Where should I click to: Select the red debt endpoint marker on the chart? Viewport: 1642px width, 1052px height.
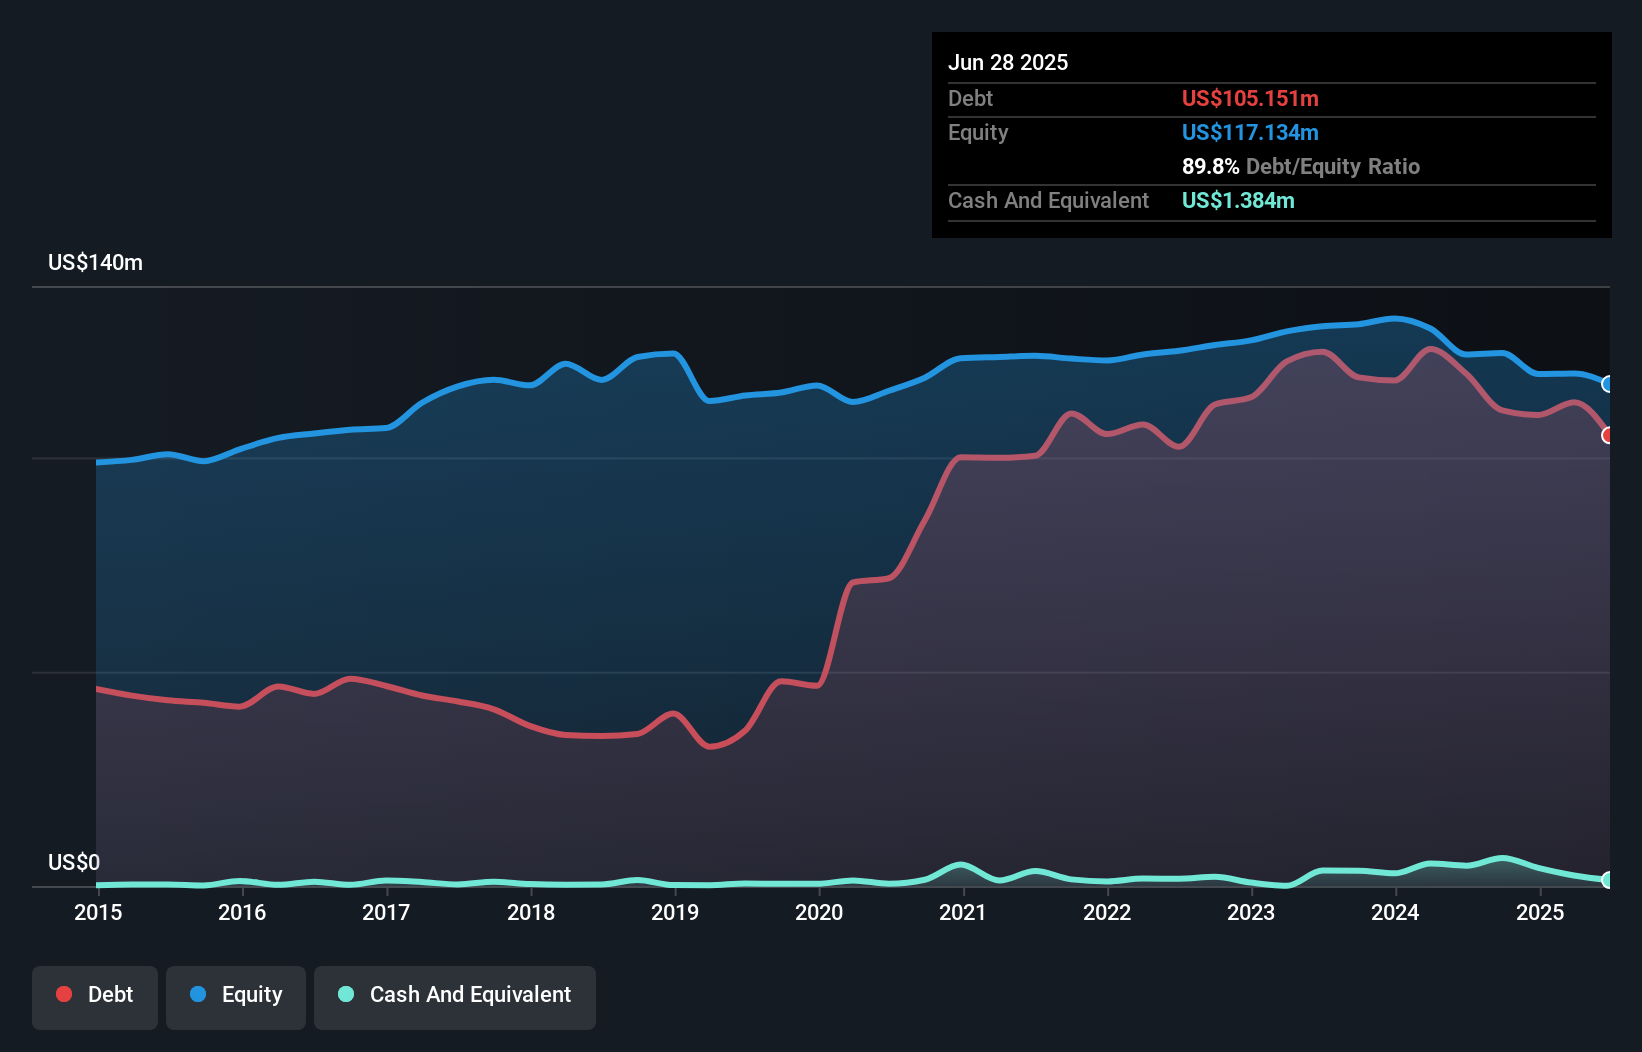[1608, 436]
